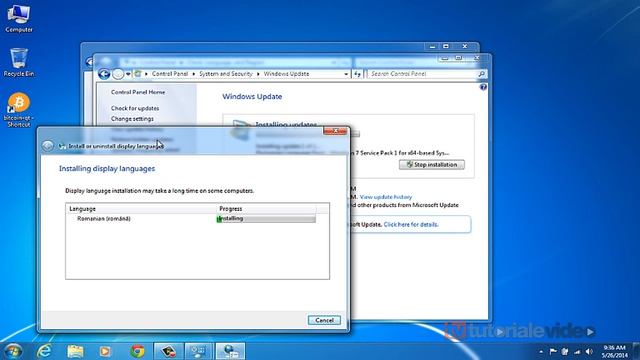Open the Windows Start menu orb

pos(13,351)
